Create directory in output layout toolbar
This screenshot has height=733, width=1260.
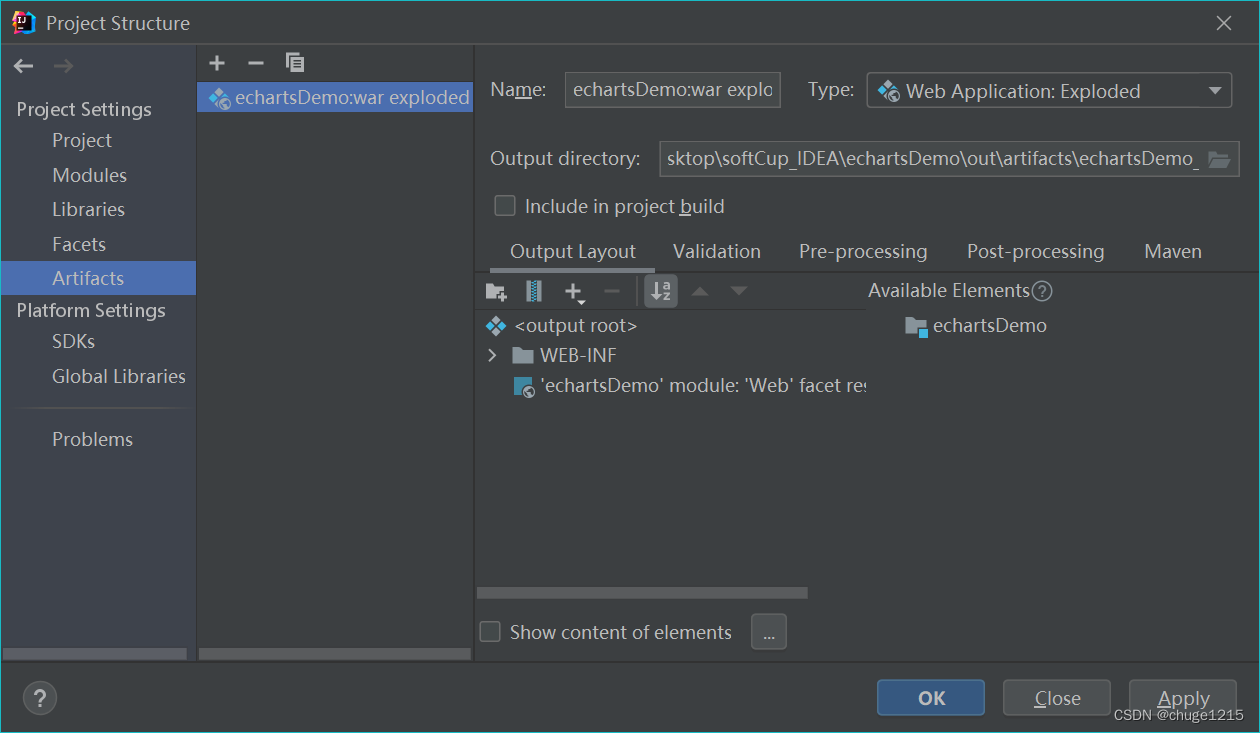point(496,291)
